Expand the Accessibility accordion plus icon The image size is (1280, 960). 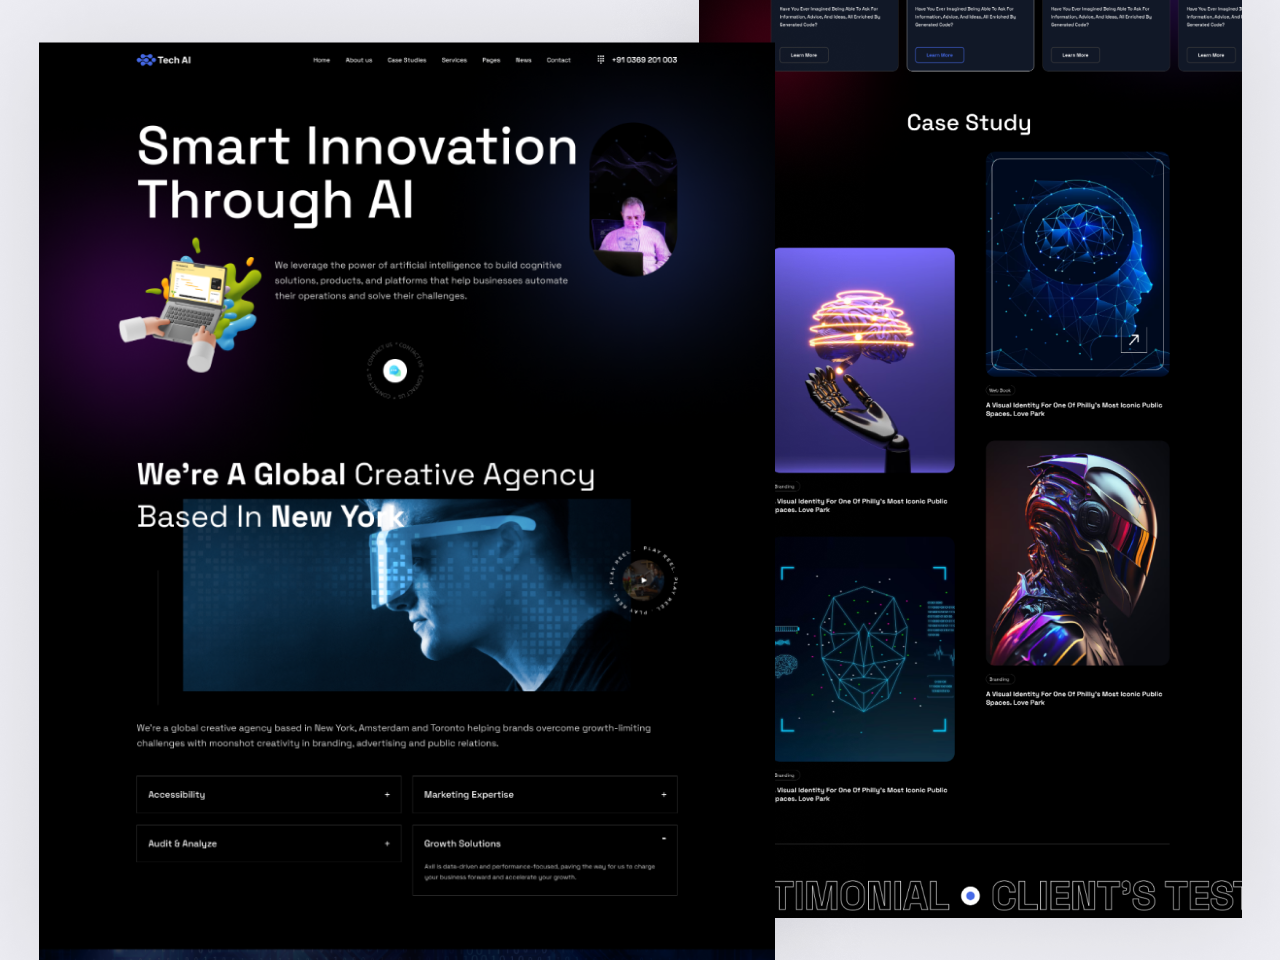[387, 795]
